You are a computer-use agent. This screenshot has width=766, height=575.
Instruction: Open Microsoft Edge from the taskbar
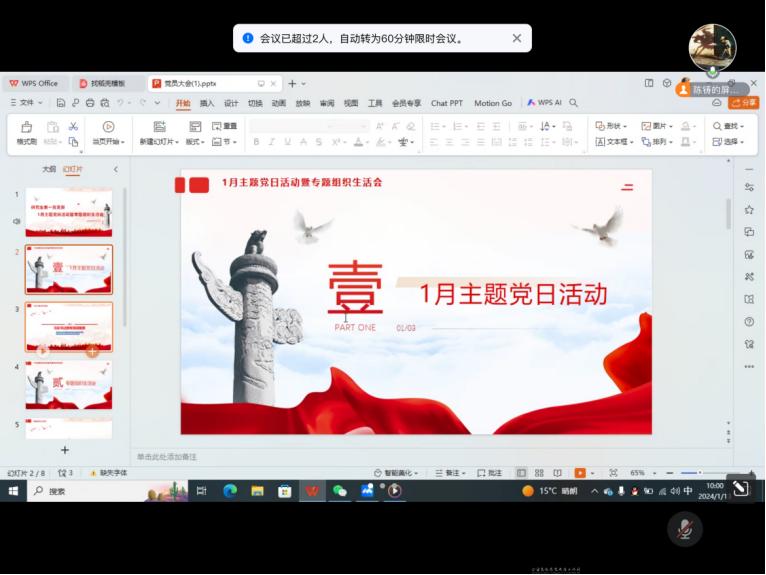pyautogui.click(x=229, y=491)
